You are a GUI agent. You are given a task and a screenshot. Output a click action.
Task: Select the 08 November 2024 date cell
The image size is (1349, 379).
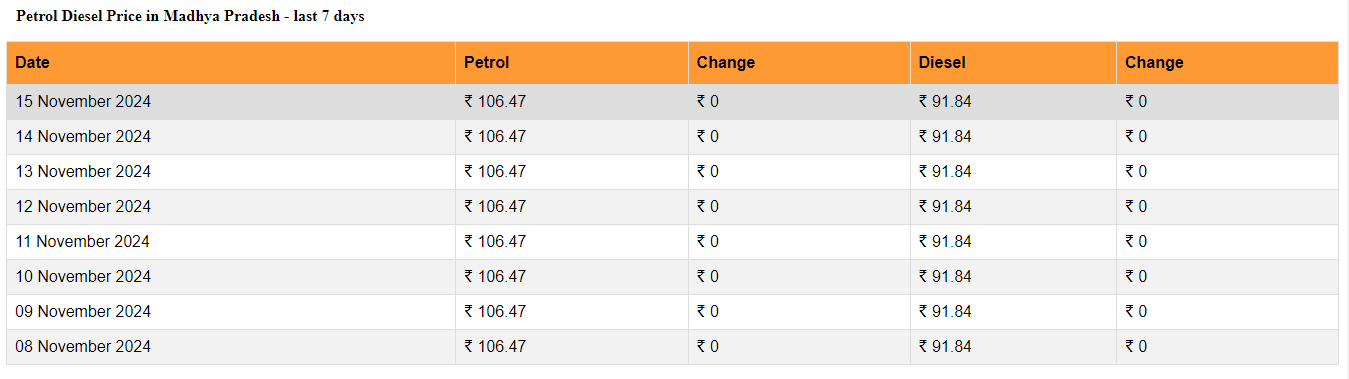point(231,347)
